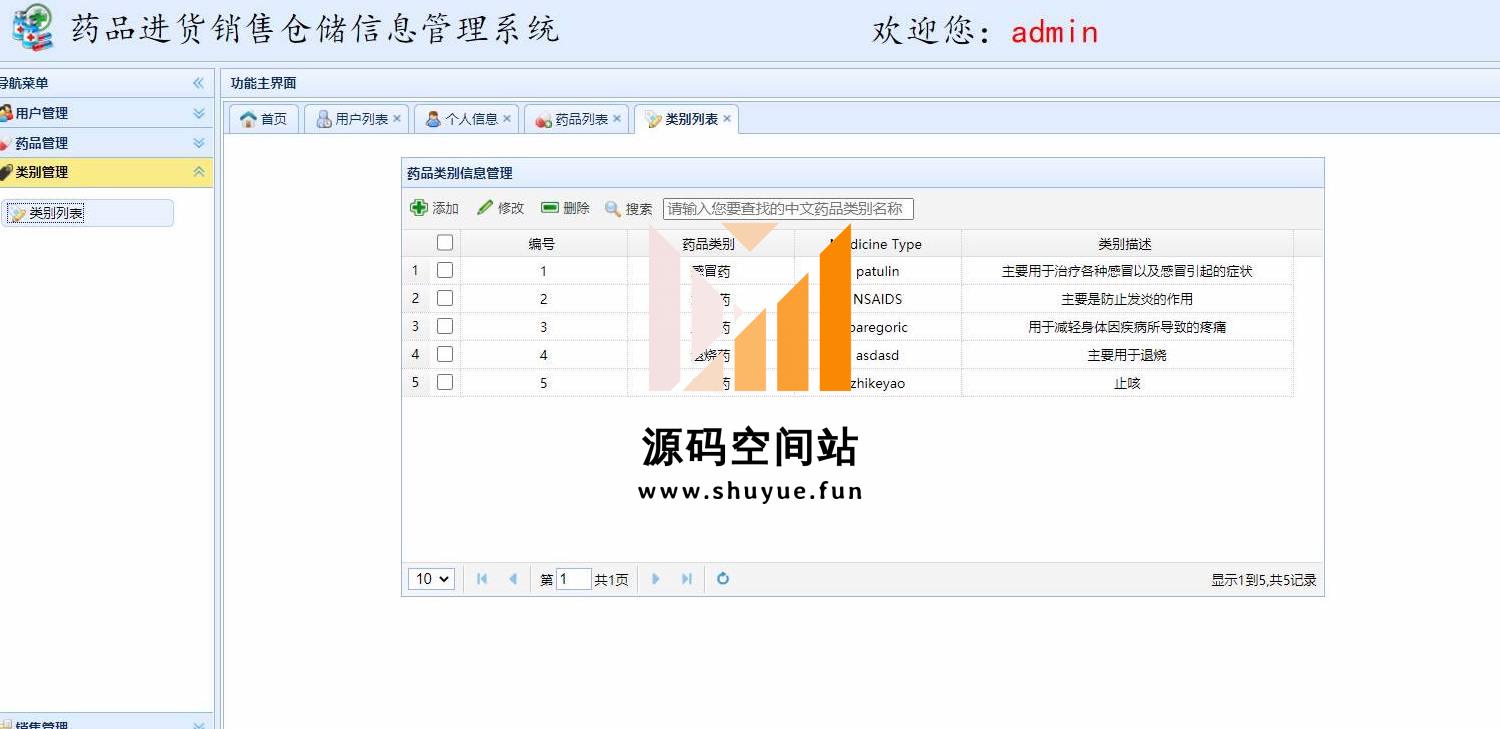Click the user icon on 用户列表 tab
This screenshot has width=1500, height=729.
click(x=324, y=119)
